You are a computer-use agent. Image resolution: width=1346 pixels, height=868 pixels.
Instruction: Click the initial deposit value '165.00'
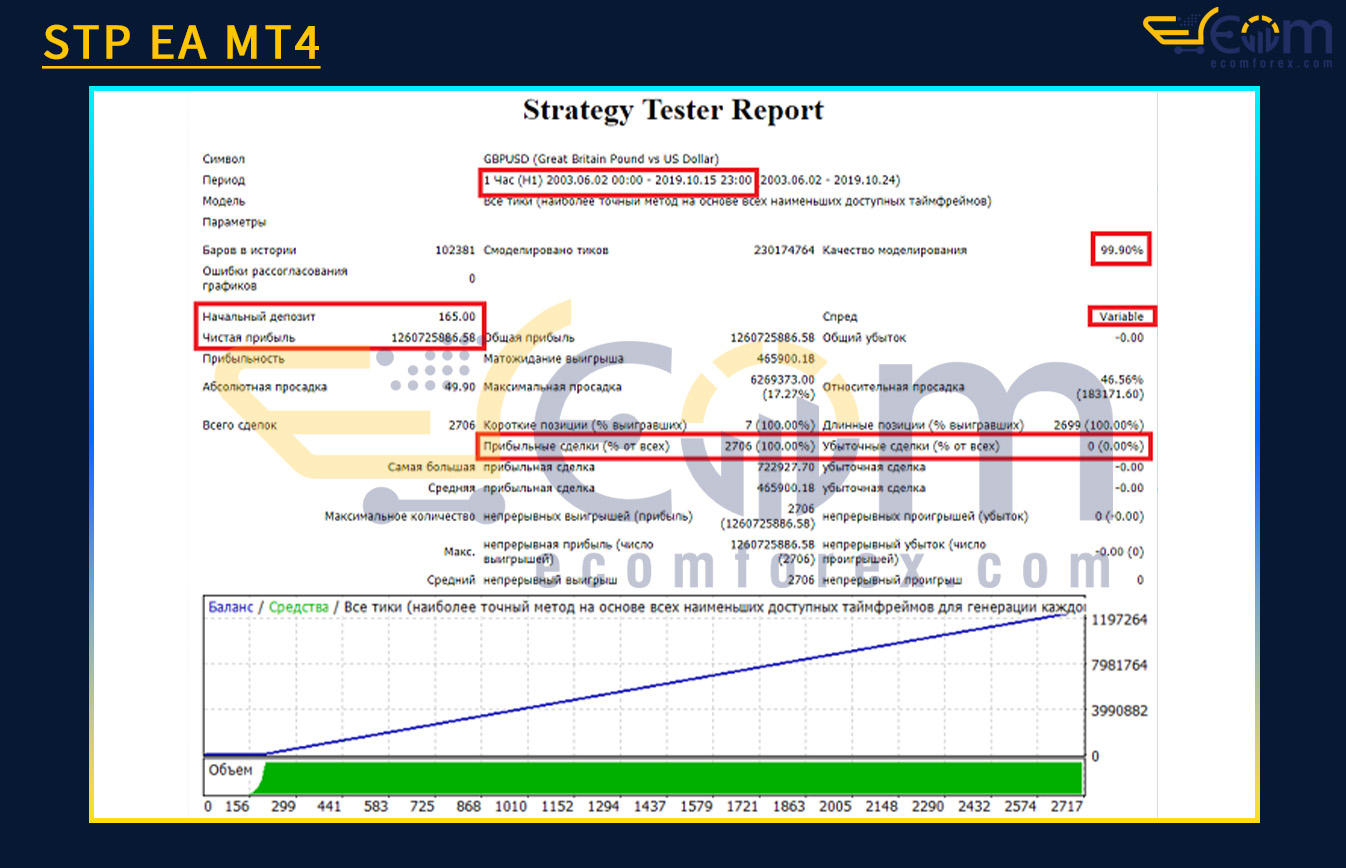click(456, 316)
